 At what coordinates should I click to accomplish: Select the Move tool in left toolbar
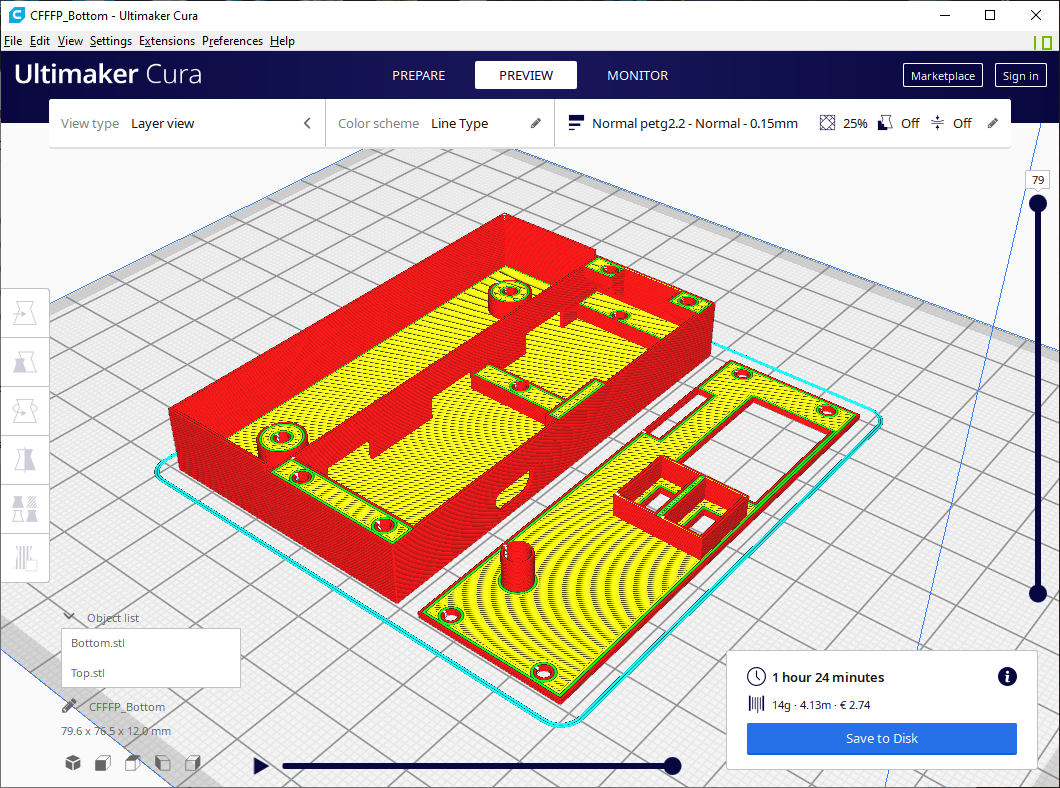[25, 313]
